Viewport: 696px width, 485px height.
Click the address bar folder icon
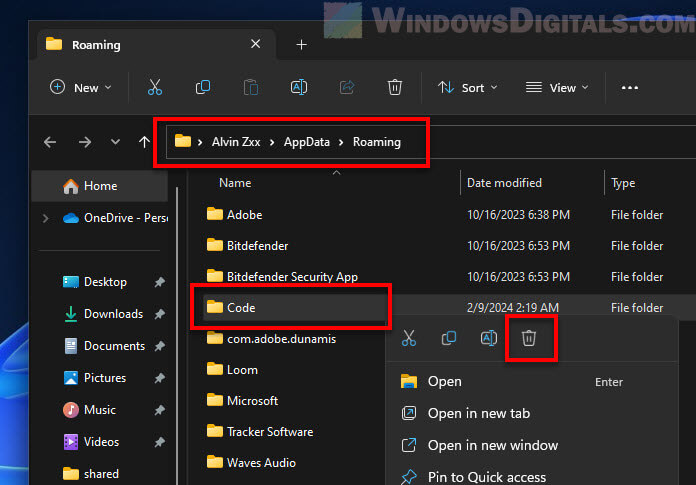click(x=183, y=141)
